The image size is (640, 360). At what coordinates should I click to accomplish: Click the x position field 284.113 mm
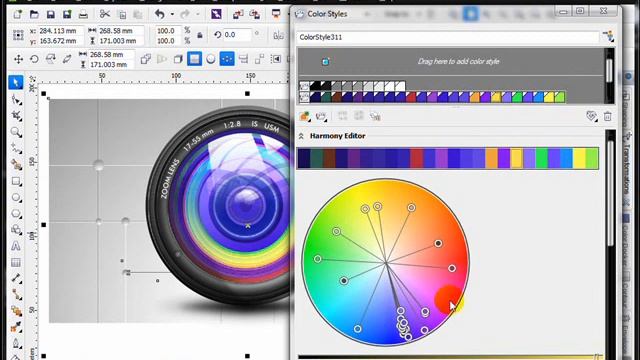61,31
